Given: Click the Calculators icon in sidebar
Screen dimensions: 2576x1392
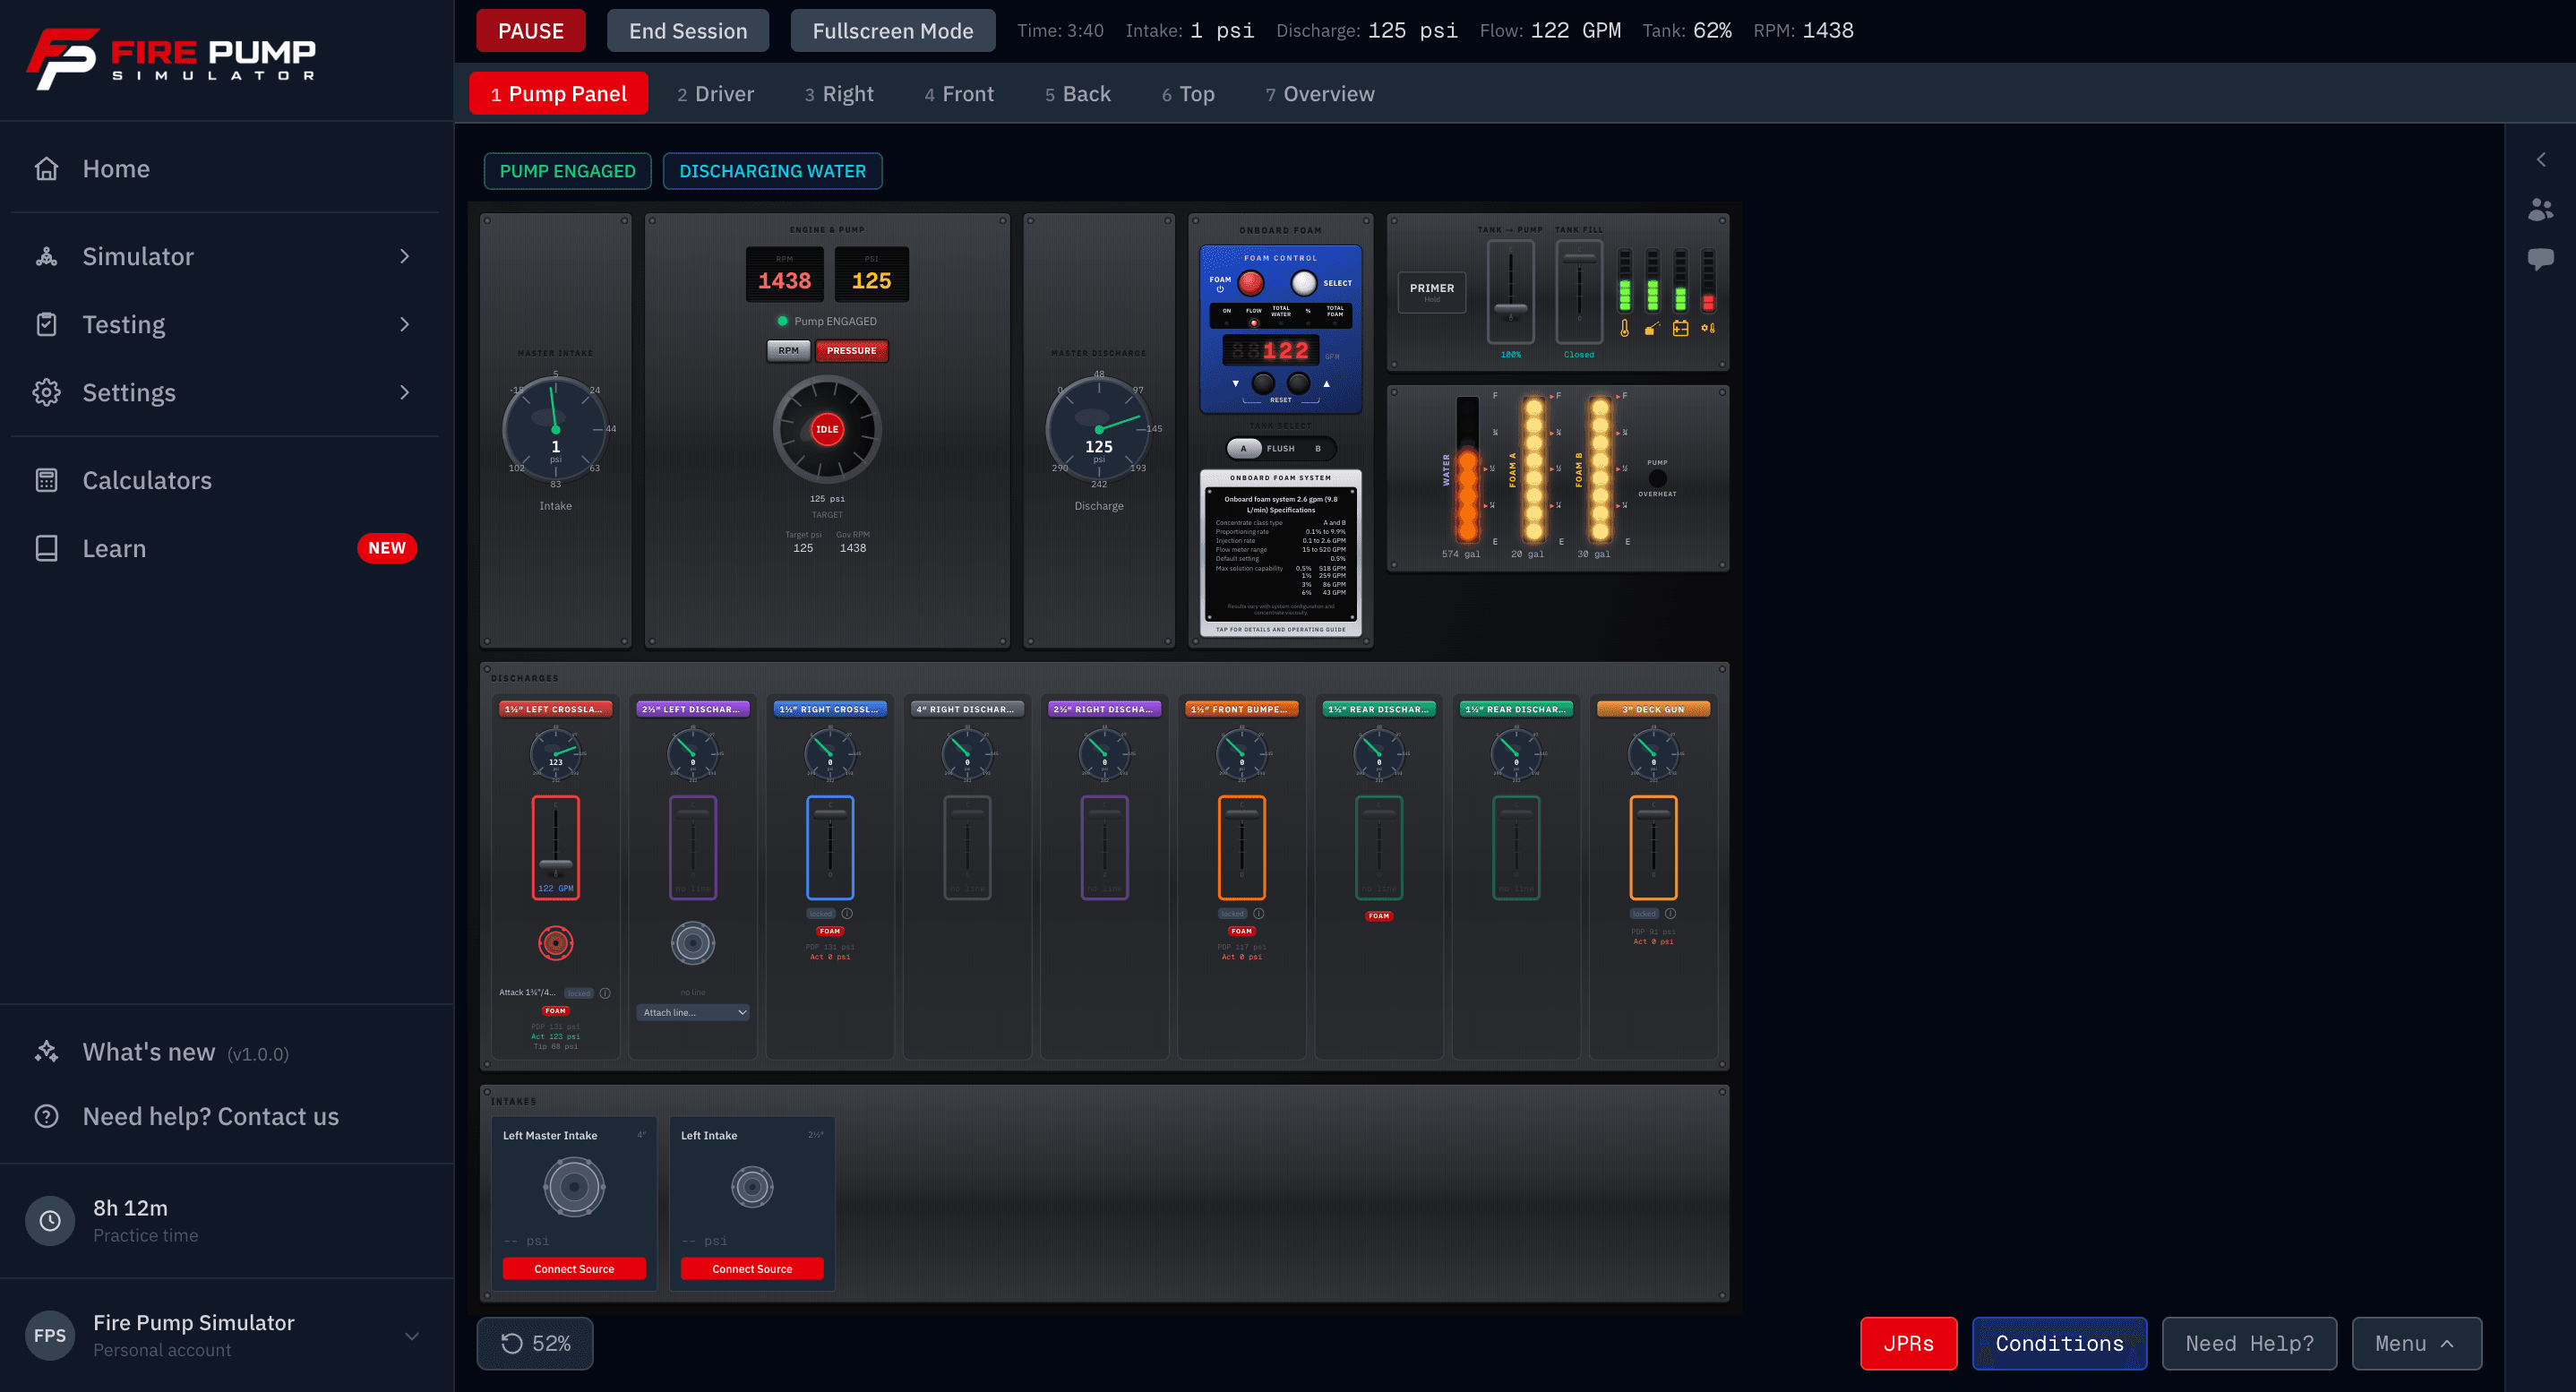Looking at the screenshot, I should tap(46, 480).
